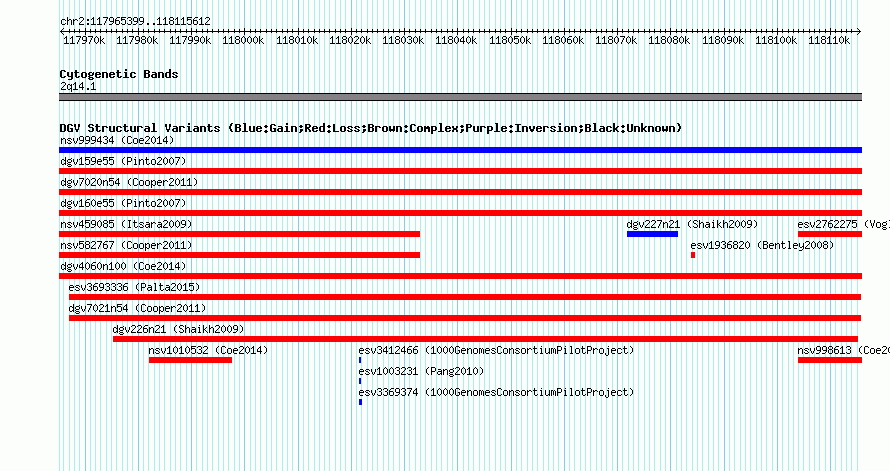890x471 pixels.
Task: Click the 117990k ruler position
Action: pos(190,40)
